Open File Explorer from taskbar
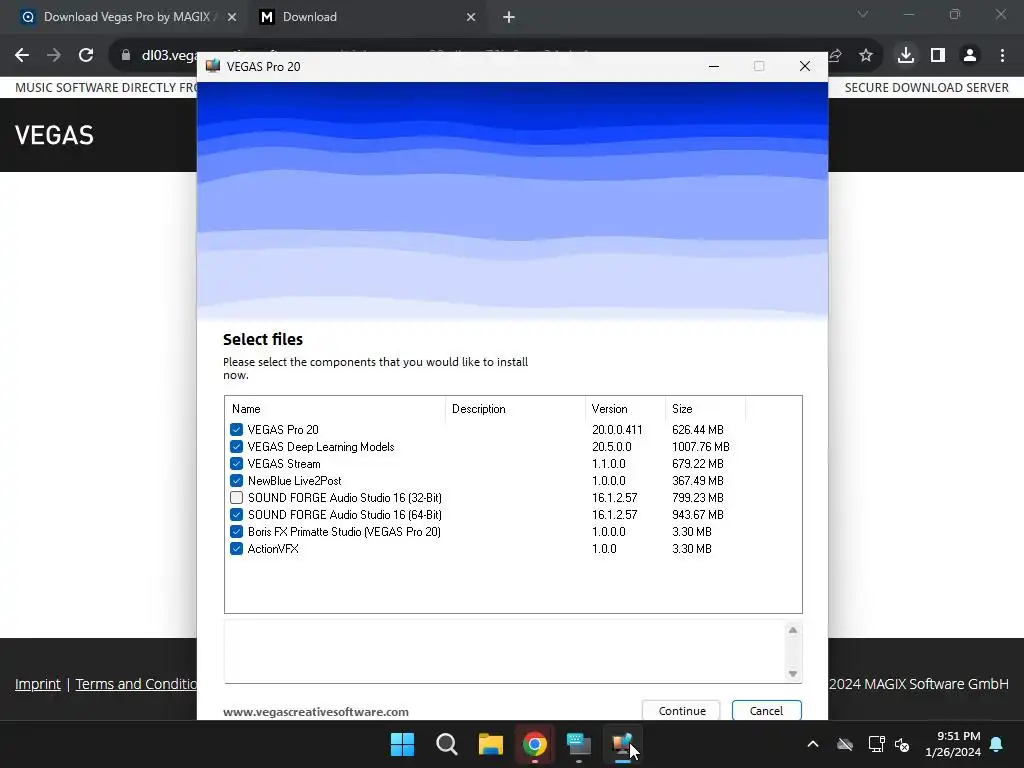 (x=490, y=744)
